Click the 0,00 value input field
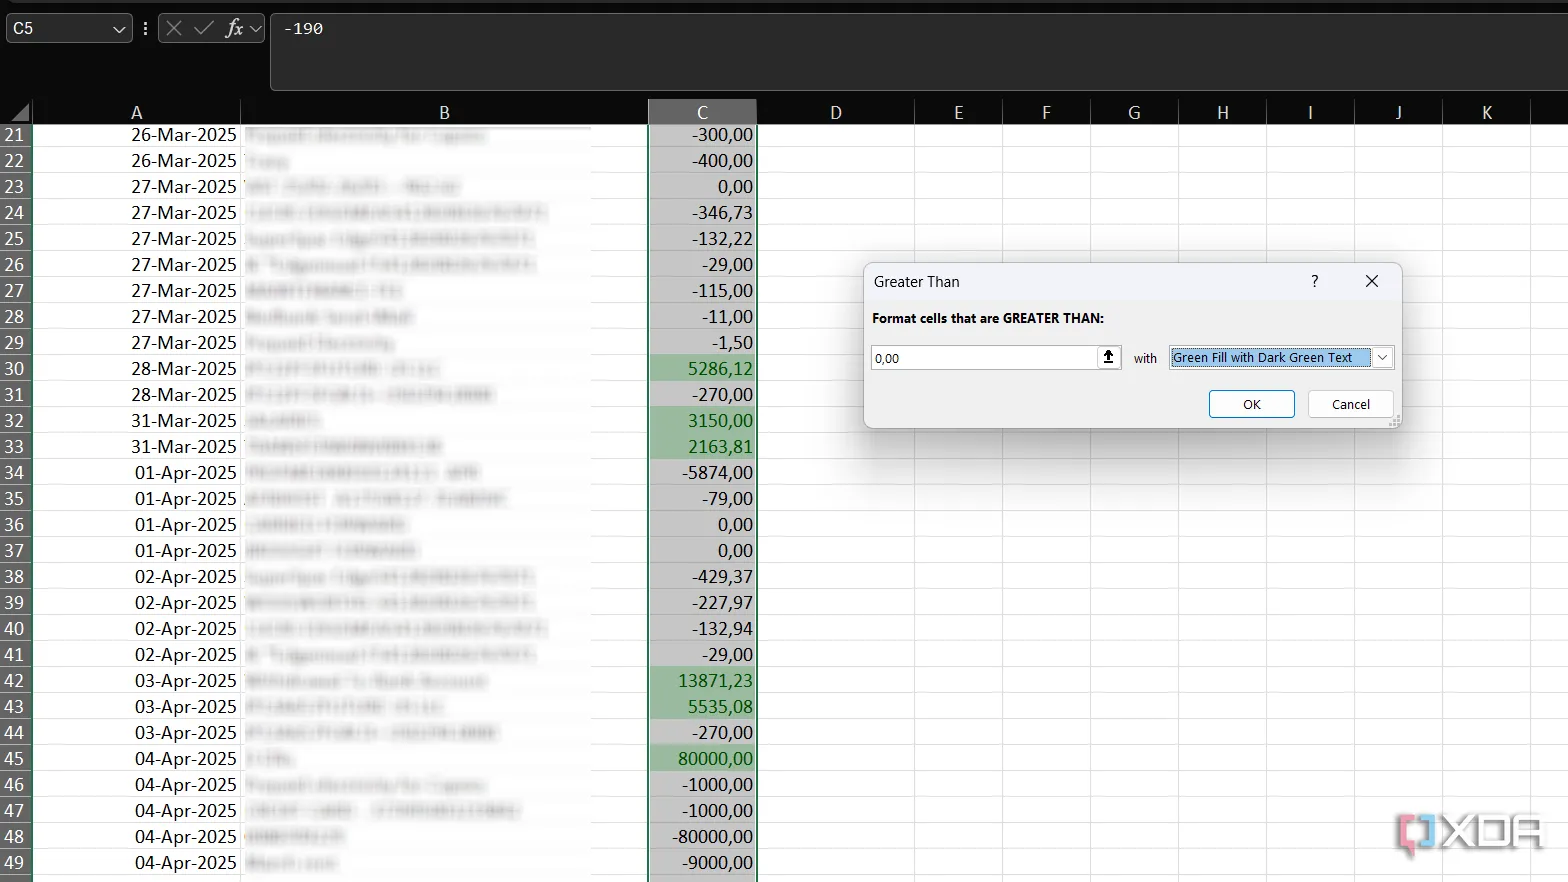This screenshot has height=882, width=1568. pyautogui.click(x=985, y=357)
